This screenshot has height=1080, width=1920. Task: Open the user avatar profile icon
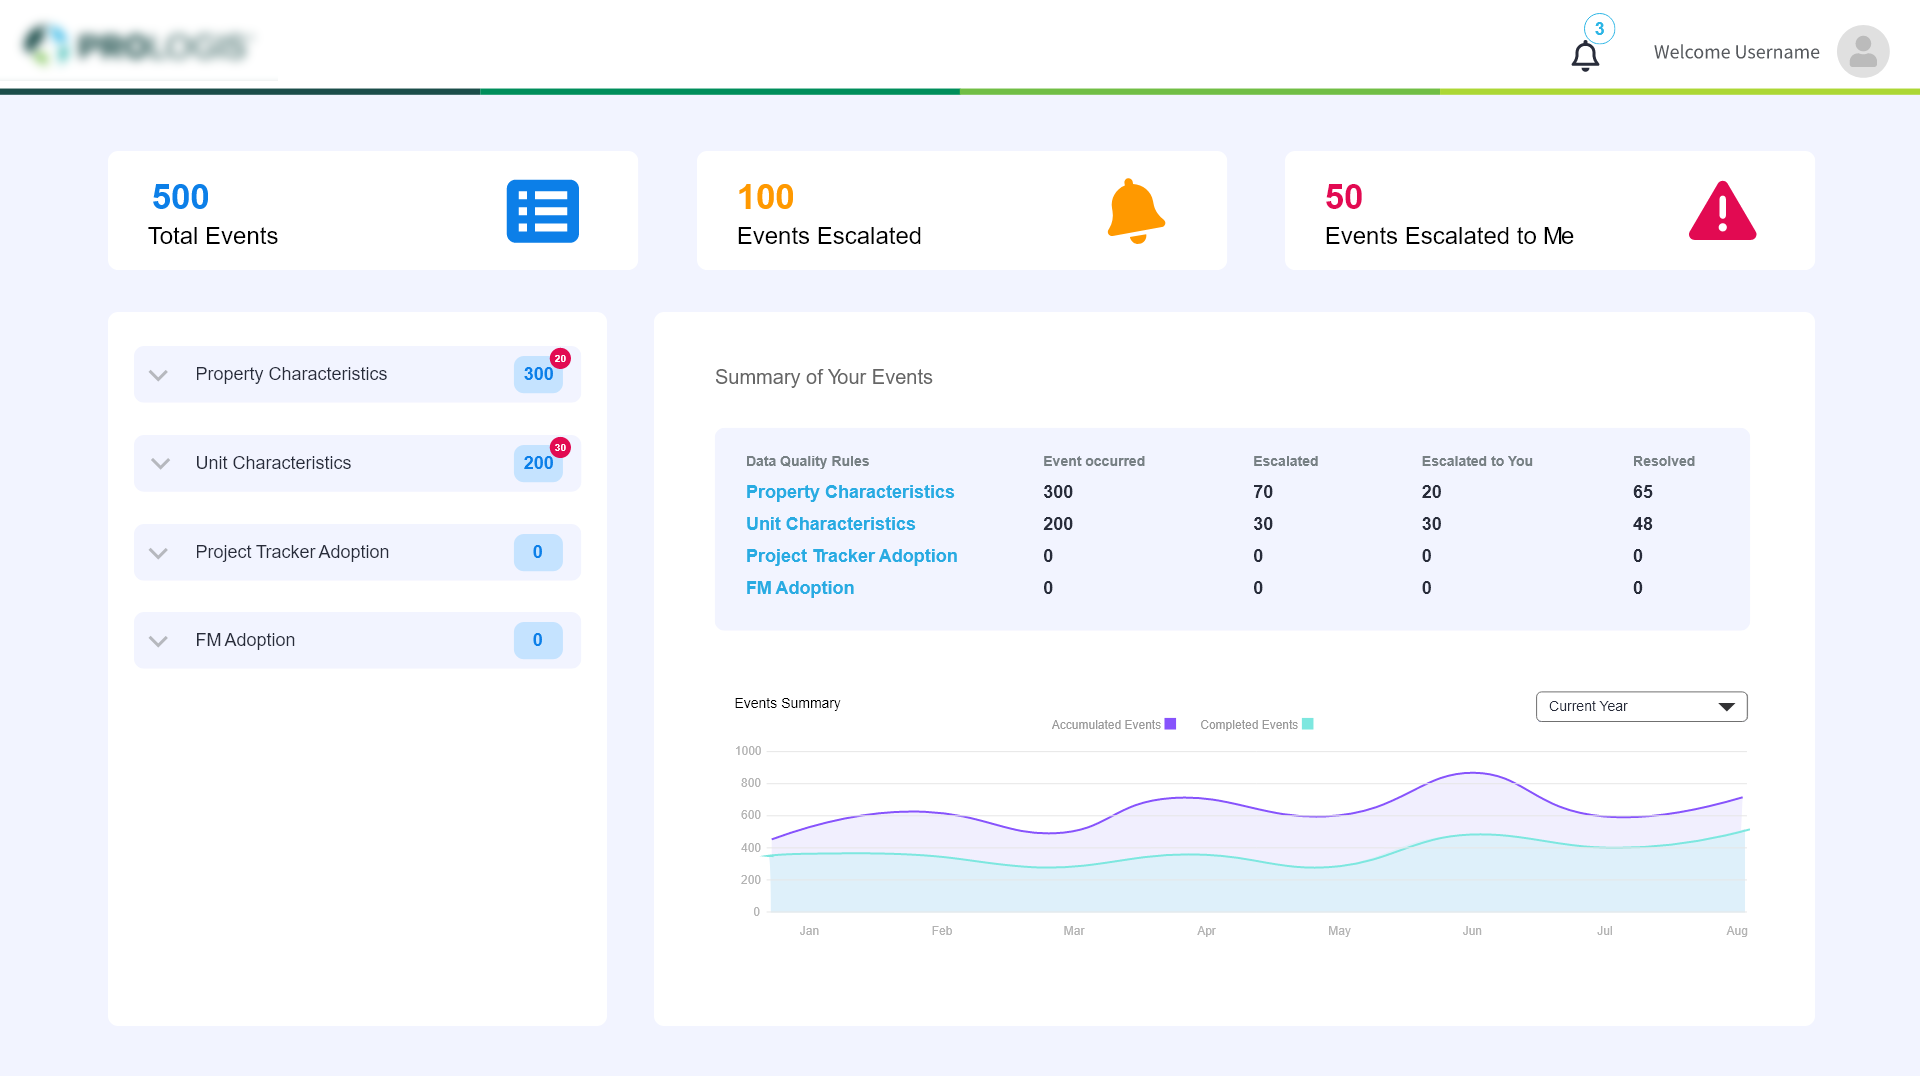coord(1862,52)
